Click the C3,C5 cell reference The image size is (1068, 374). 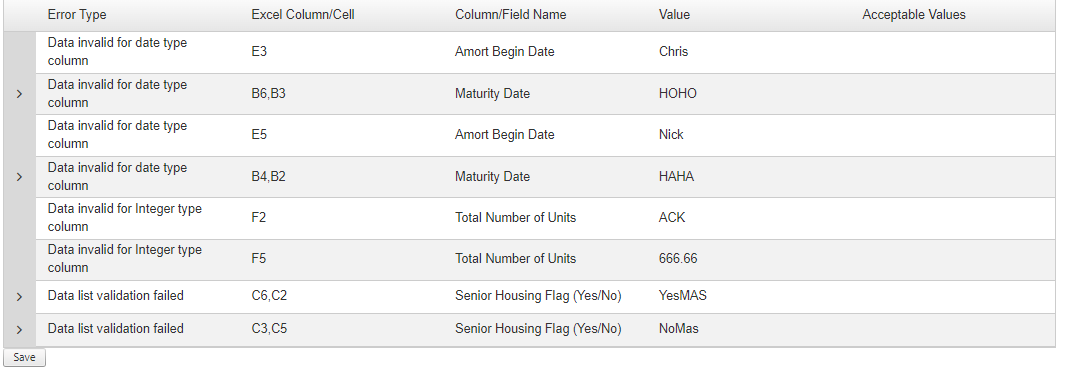[x=269, y=329]
